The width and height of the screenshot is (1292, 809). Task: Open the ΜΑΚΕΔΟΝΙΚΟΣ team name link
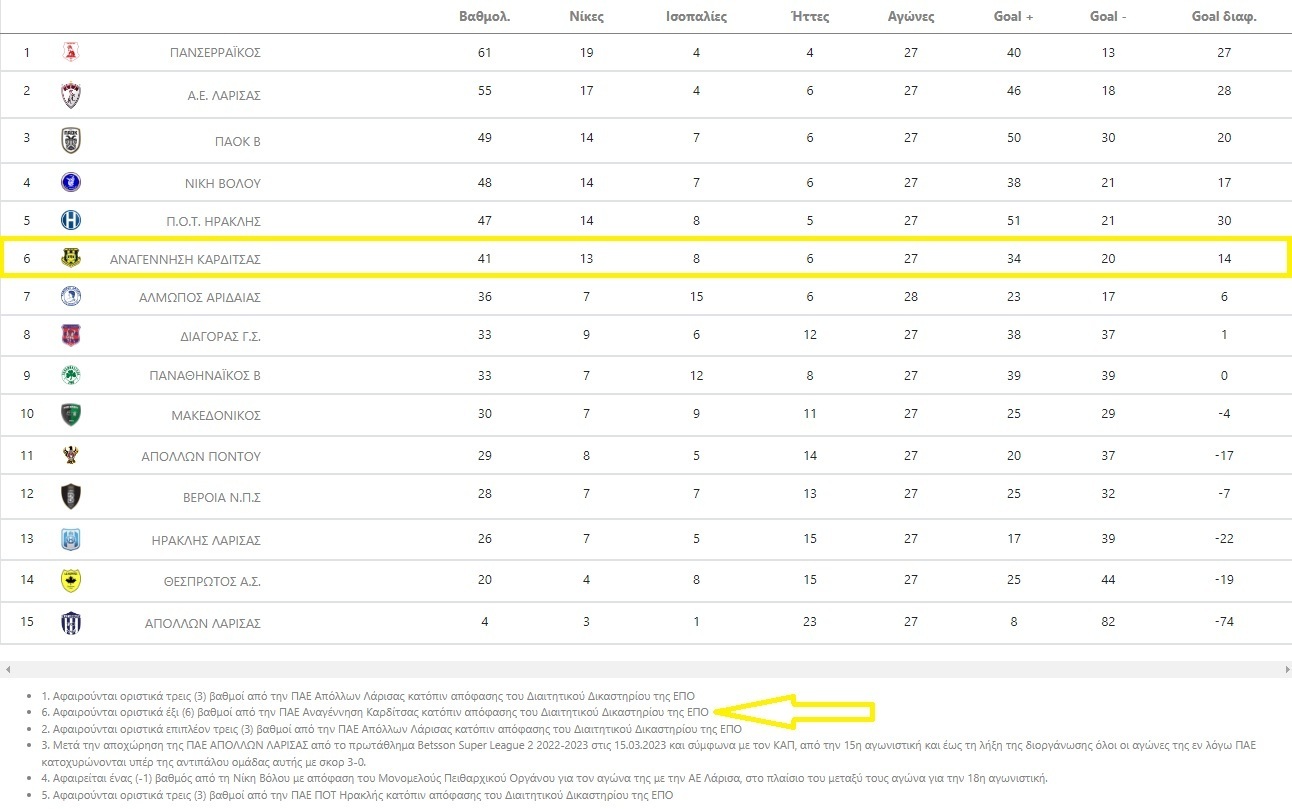[x=216, y=415]
